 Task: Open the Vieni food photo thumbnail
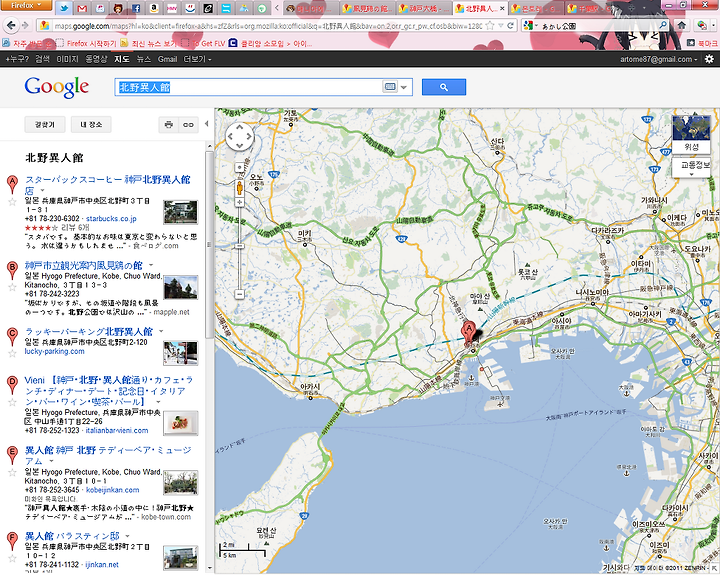(x=180, y=423)
